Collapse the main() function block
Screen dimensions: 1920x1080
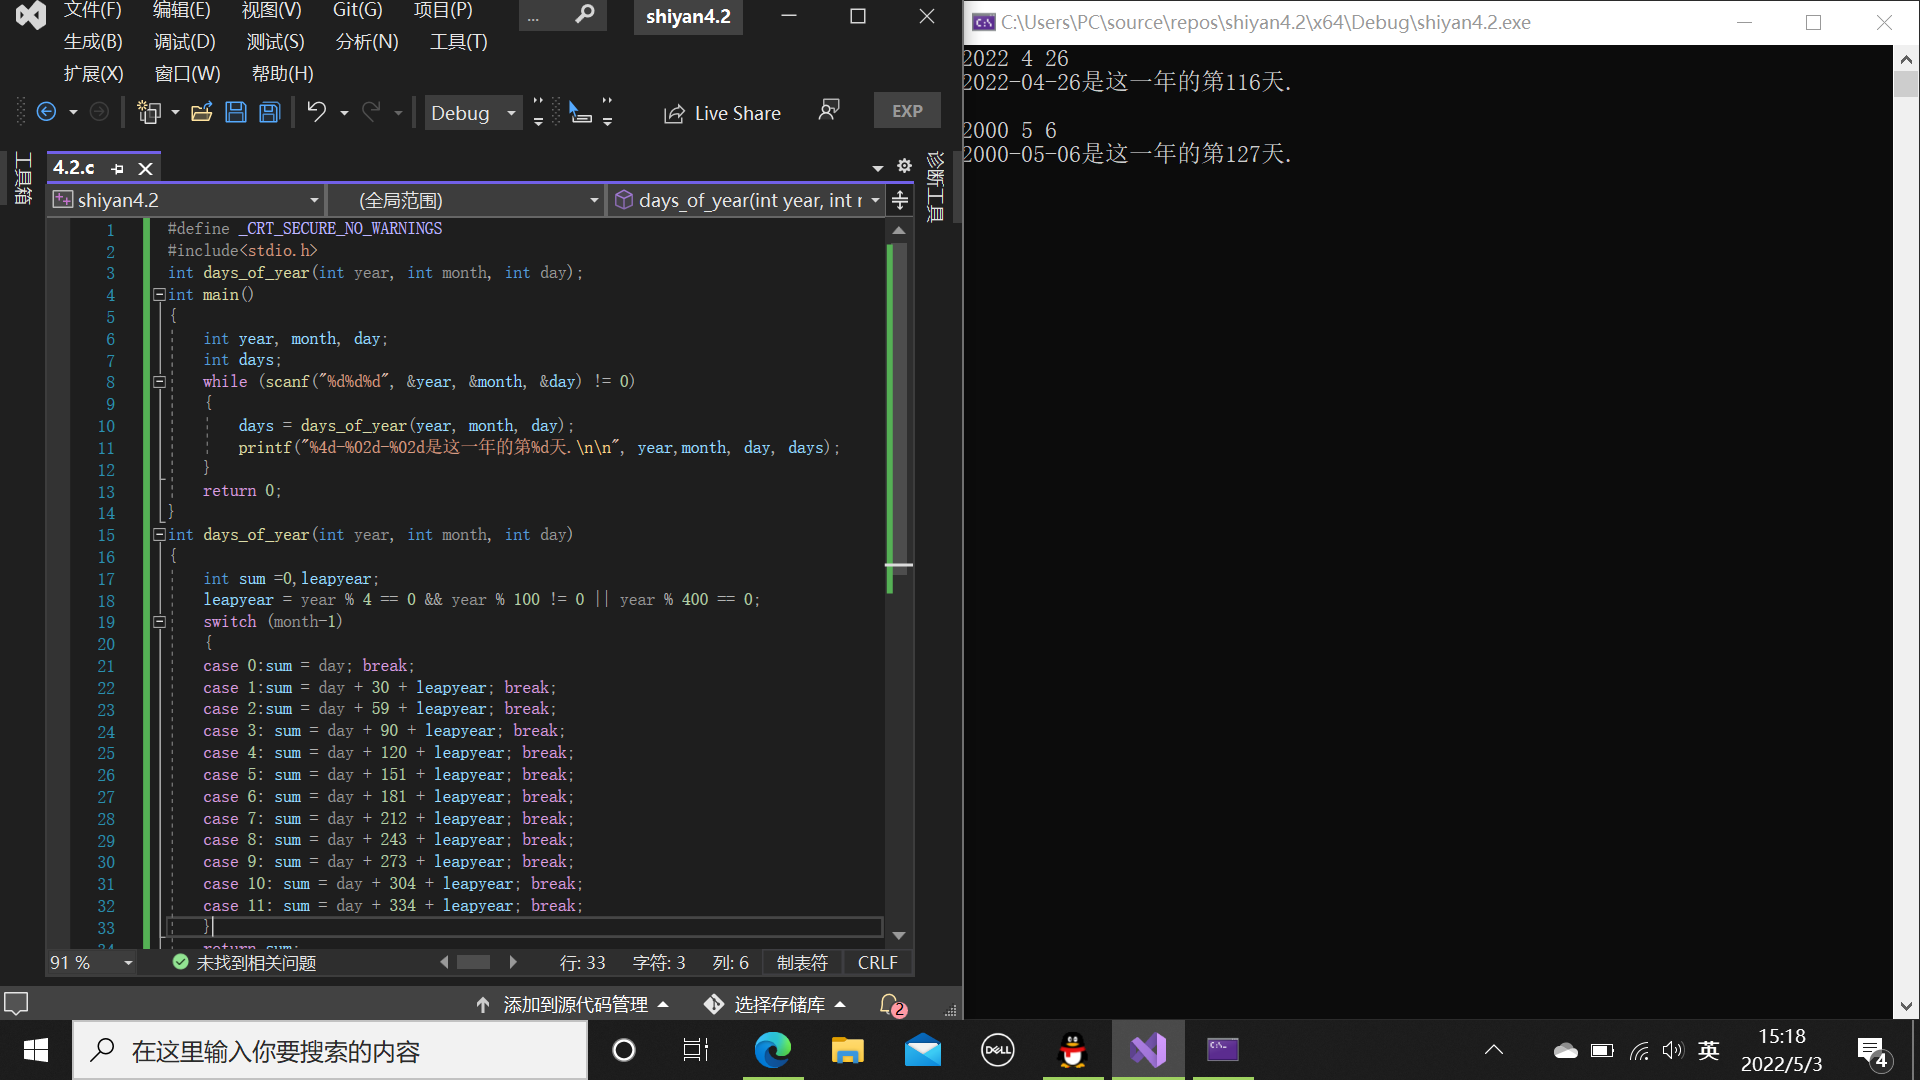(159, 295)
